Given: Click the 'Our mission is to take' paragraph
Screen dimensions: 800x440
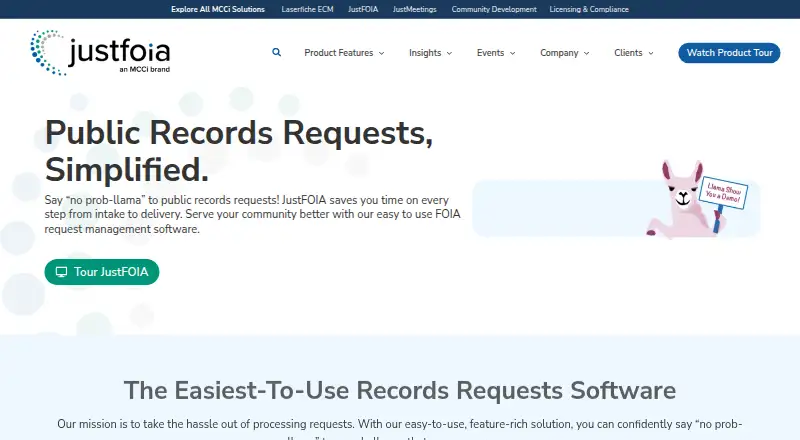Looking at the screenshot, I should (399, 430).
